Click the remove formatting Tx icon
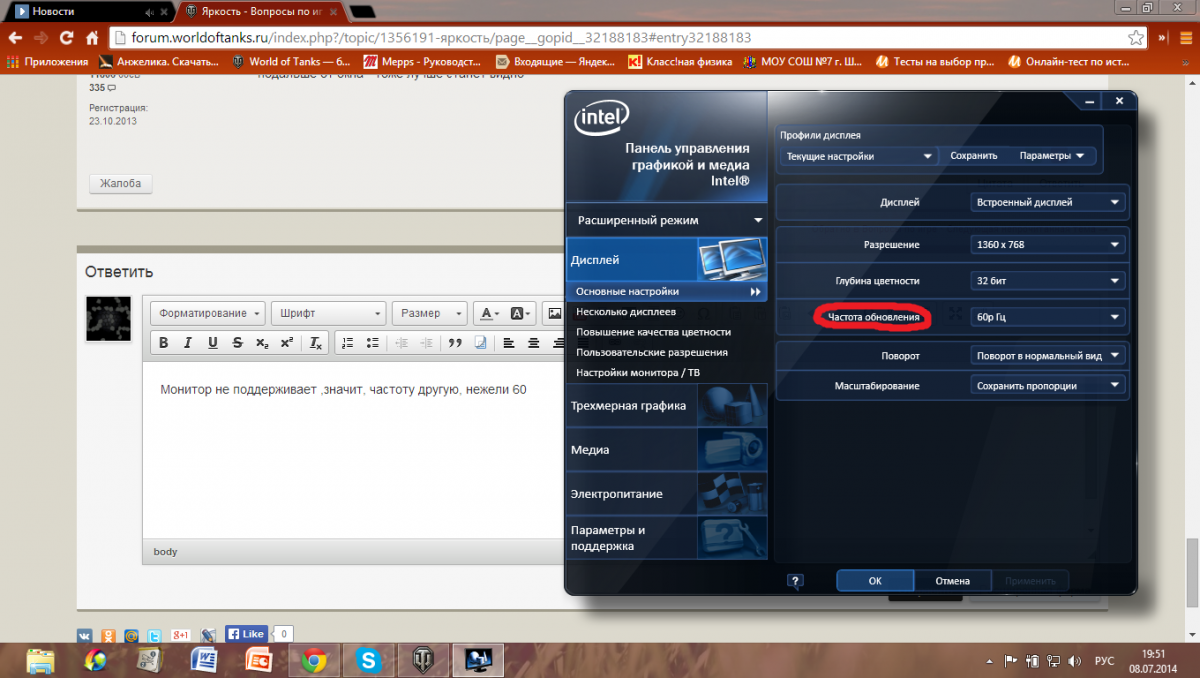The image size is (1200, 678). [x=315, y=343]
